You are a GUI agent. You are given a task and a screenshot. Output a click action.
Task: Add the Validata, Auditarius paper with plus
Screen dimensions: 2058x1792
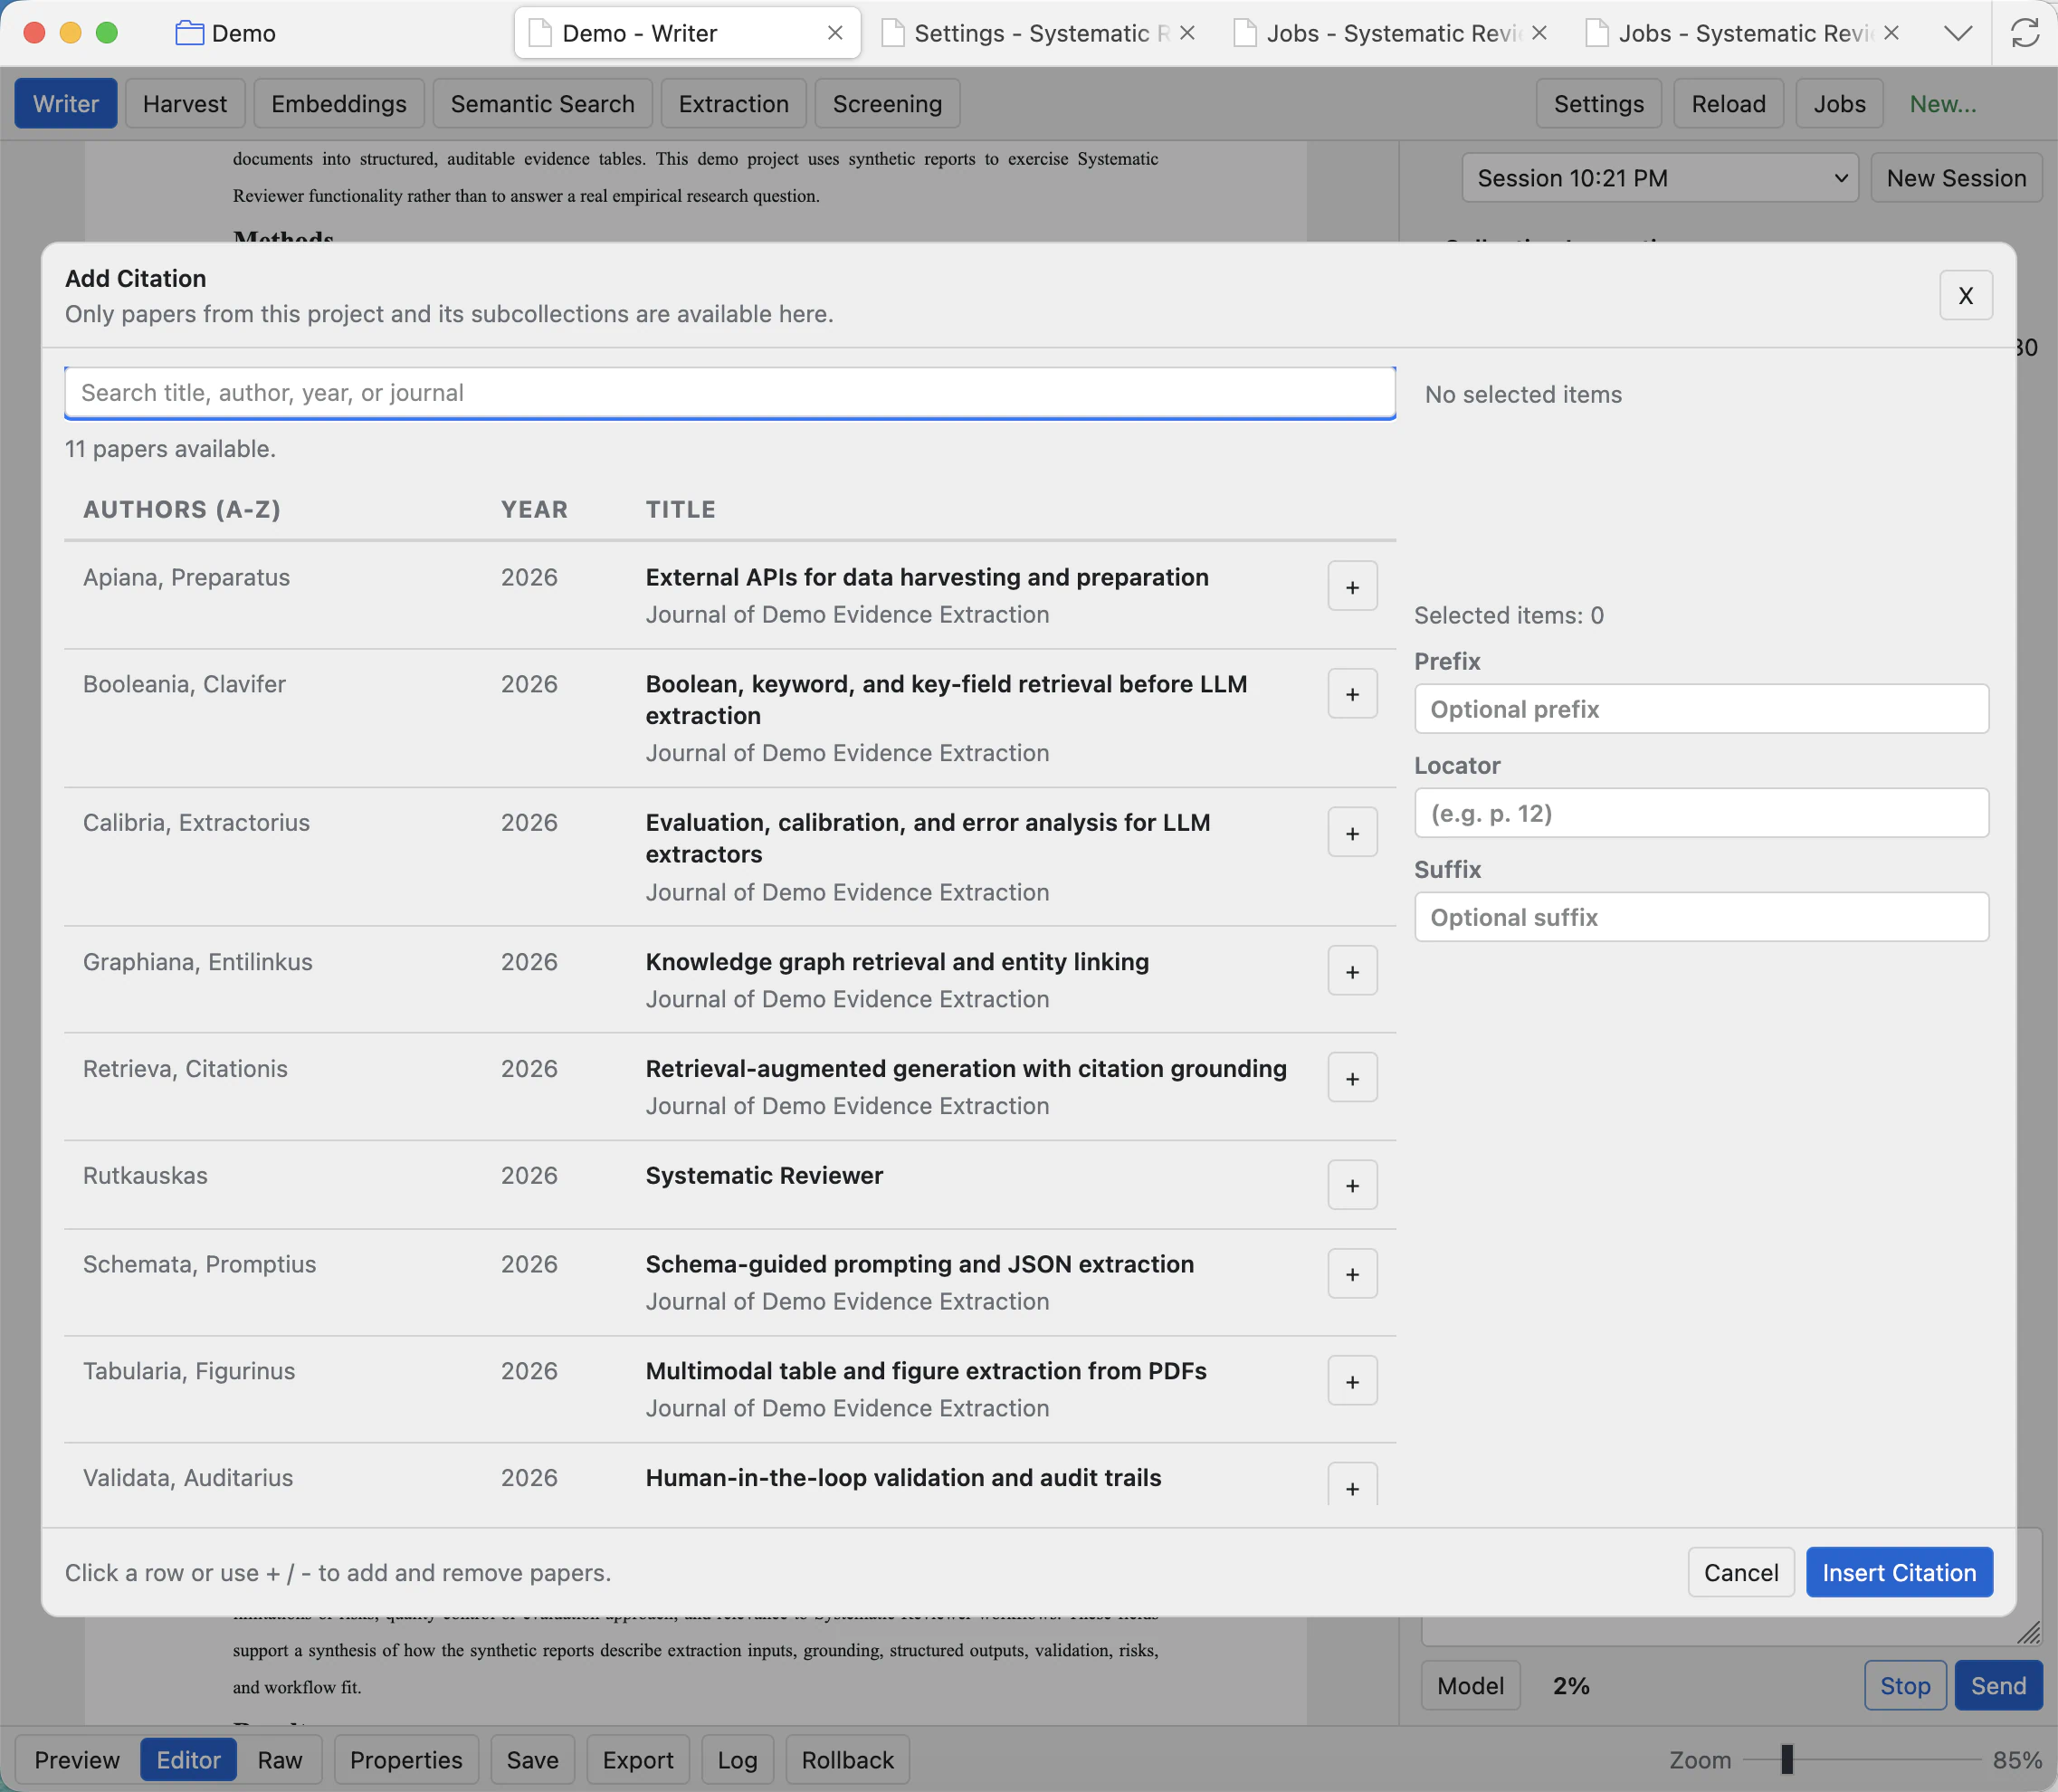(1352, 1486)
